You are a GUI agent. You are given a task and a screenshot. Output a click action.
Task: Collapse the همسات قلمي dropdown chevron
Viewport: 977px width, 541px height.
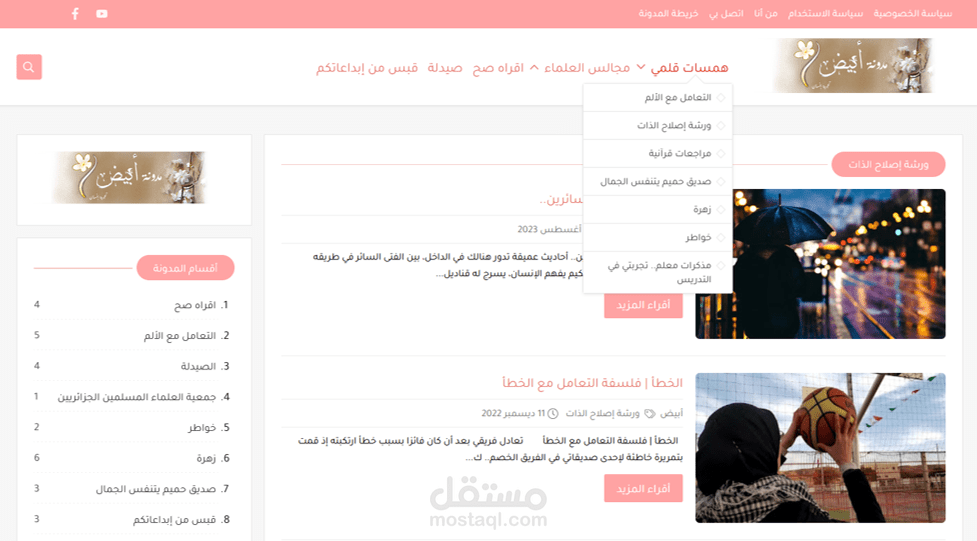click(641, 67)
